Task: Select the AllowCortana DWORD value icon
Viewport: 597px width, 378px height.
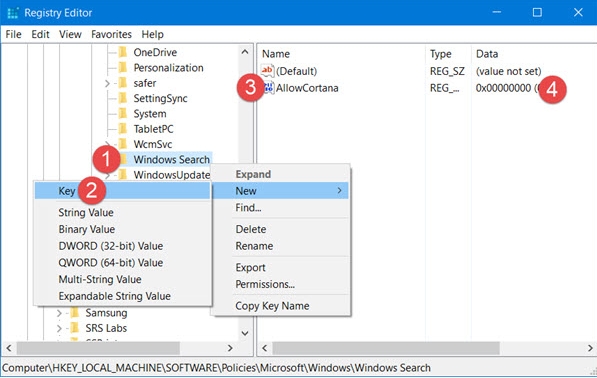Action: [269, 88]
